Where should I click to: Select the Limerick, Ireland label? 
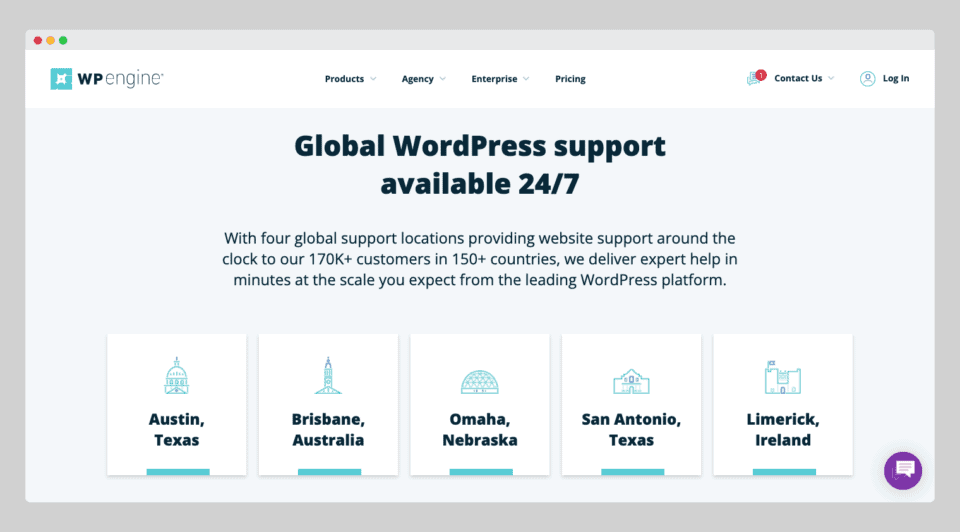(782, 430)
